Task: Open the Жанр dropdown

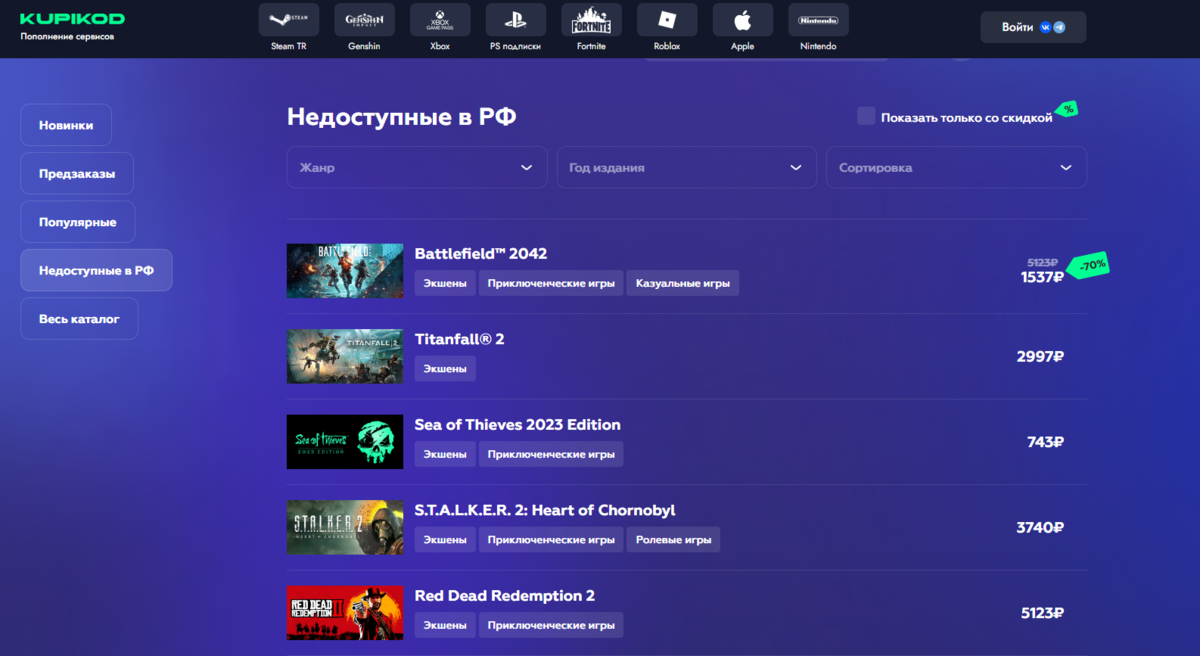Action: [417, 167]
